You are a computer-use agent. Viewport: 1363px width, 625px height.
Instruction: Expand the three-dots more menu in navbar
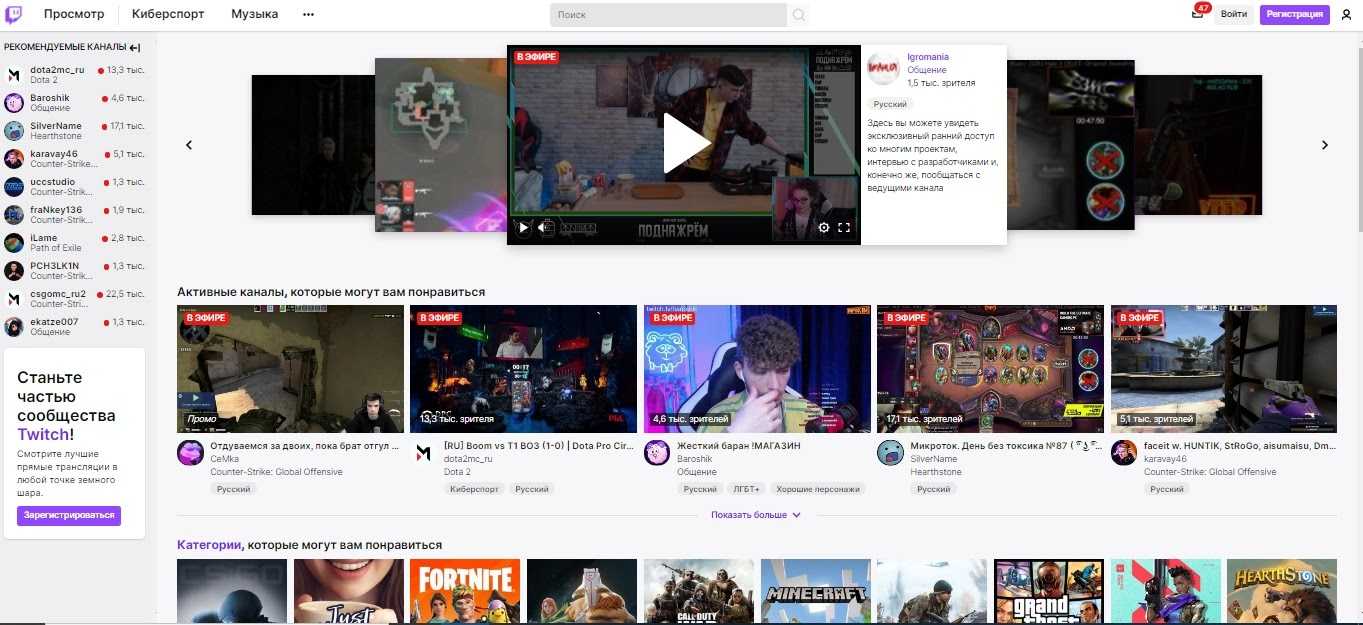pos(308,15)
